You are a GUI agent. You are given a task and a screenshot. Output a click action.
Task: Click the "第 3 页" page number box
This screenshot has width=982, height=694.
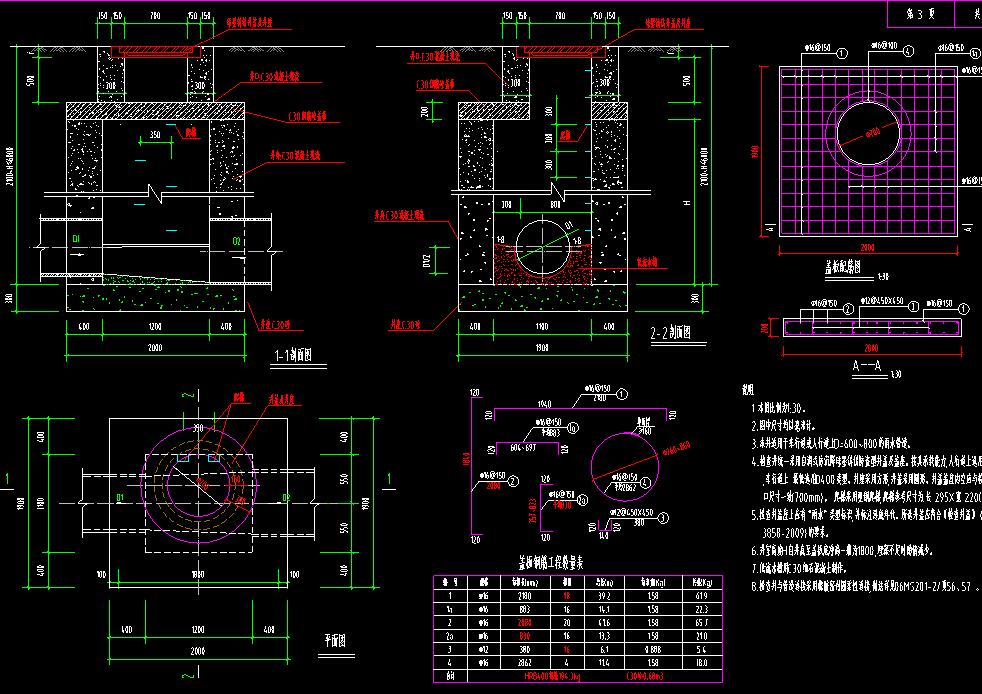[x=921, y=14]
